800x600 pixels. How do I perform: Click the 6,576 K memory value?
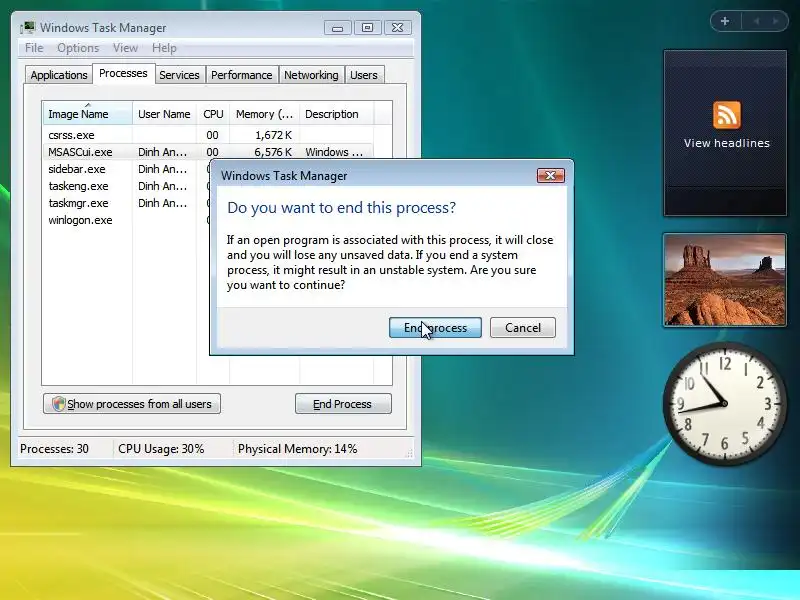[273, 152]
